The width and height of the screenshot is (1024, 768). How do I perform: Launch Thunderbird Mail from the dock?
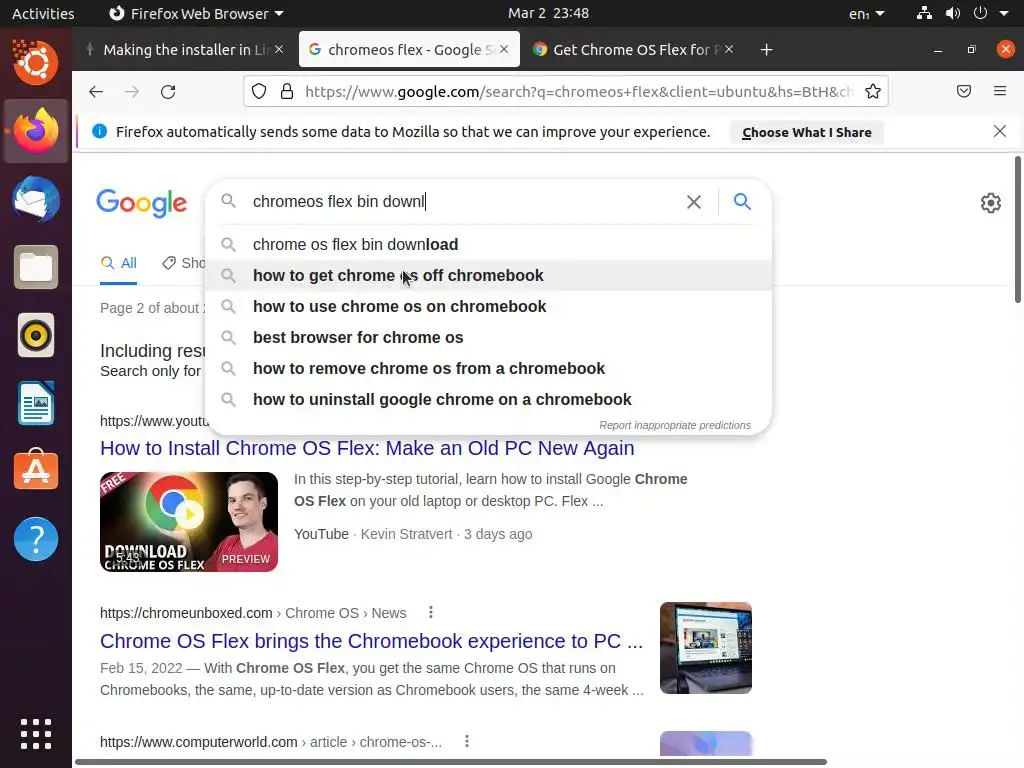(36, 199)
